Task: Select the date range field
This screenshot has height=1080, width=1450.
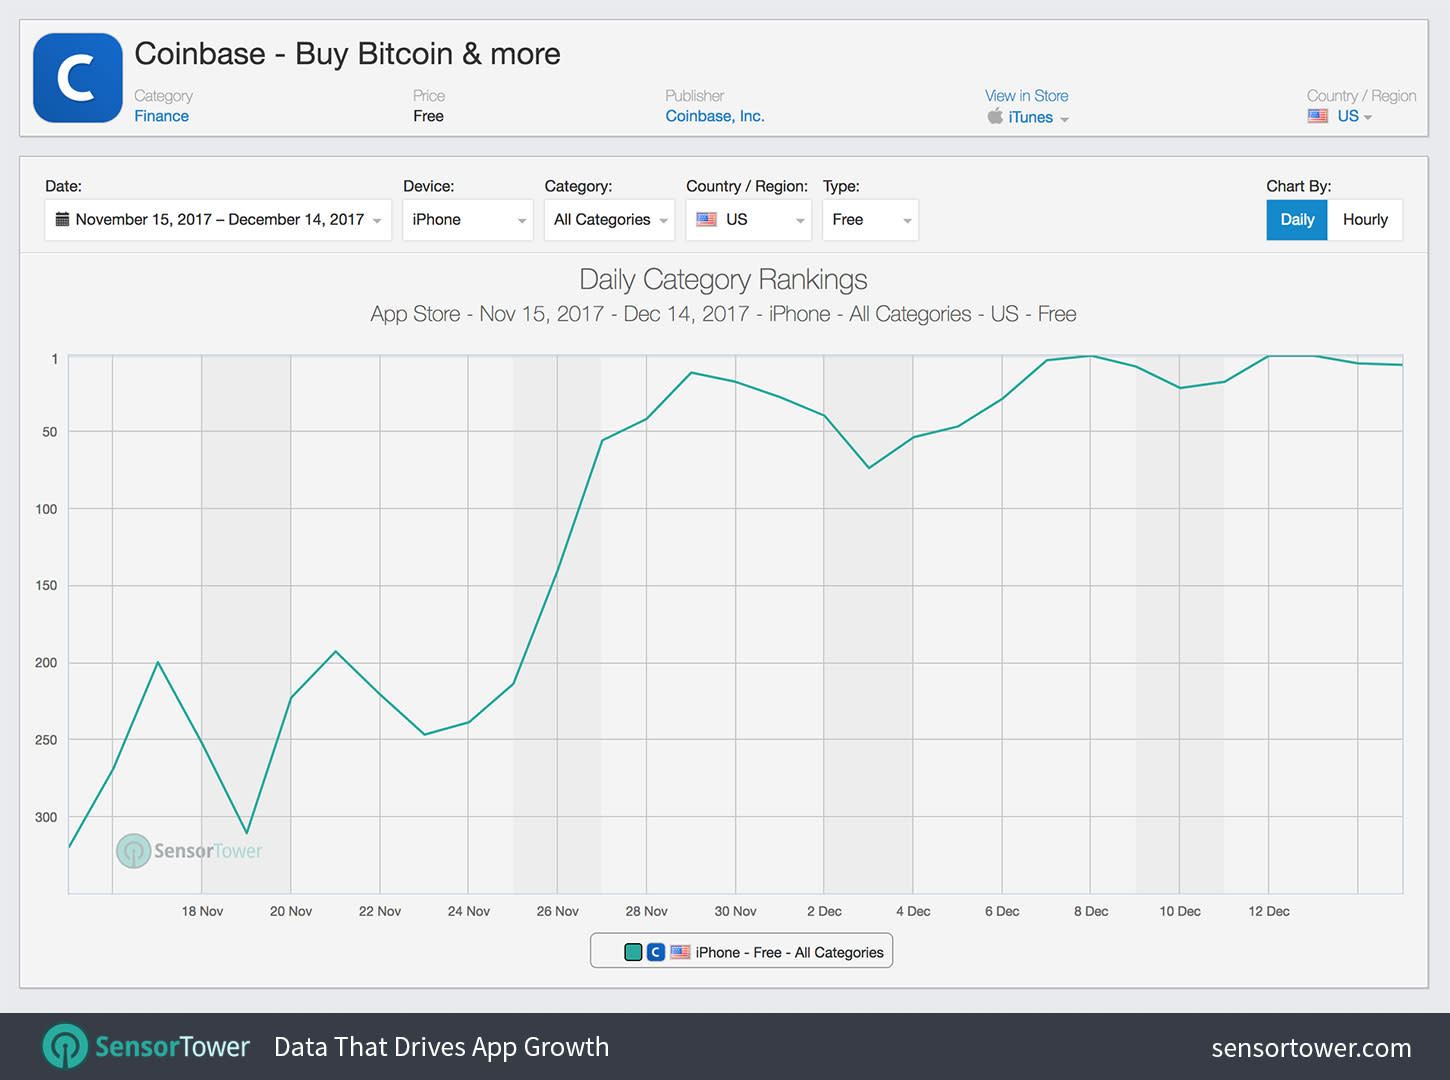Action: pos(217,219)
